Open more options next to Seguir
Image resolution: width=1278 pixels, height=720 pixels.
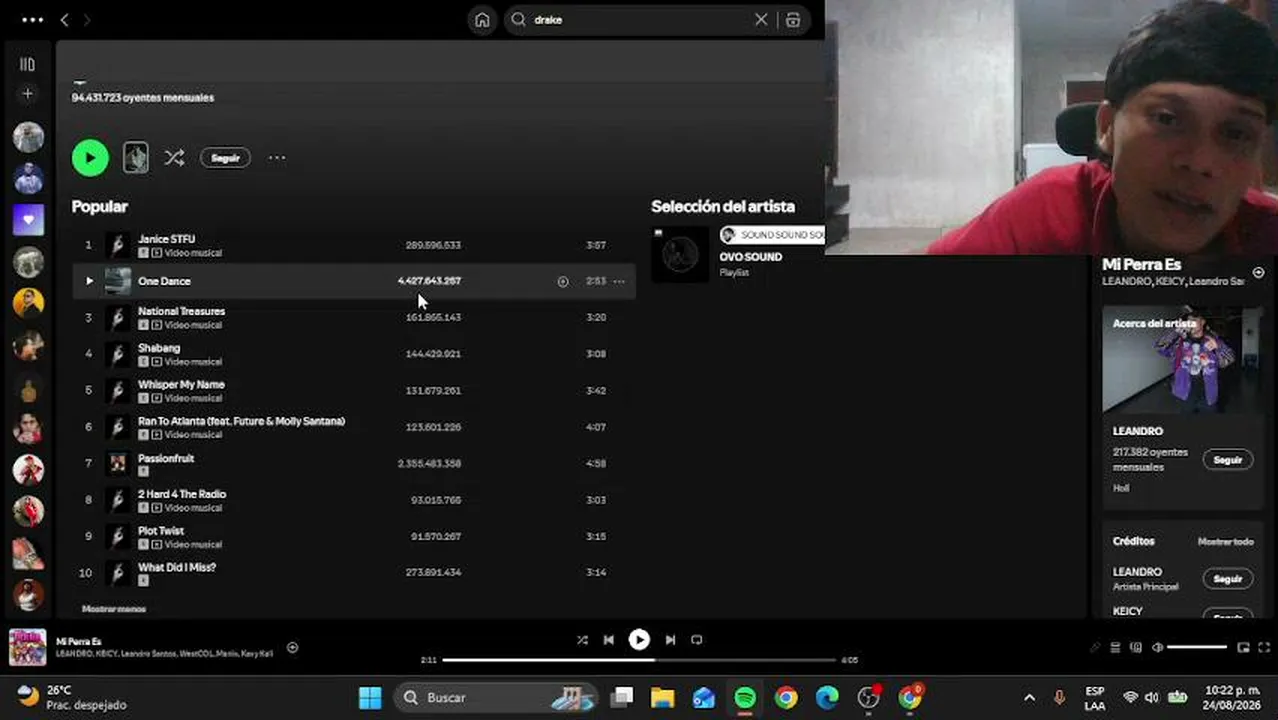click(277, 158)
